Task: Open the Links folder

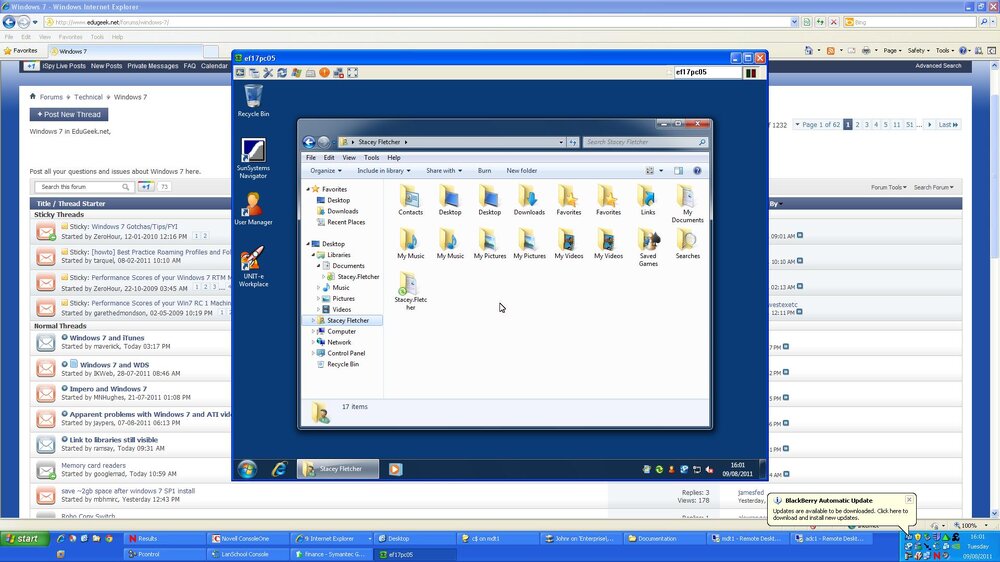Action: [647, 200]
